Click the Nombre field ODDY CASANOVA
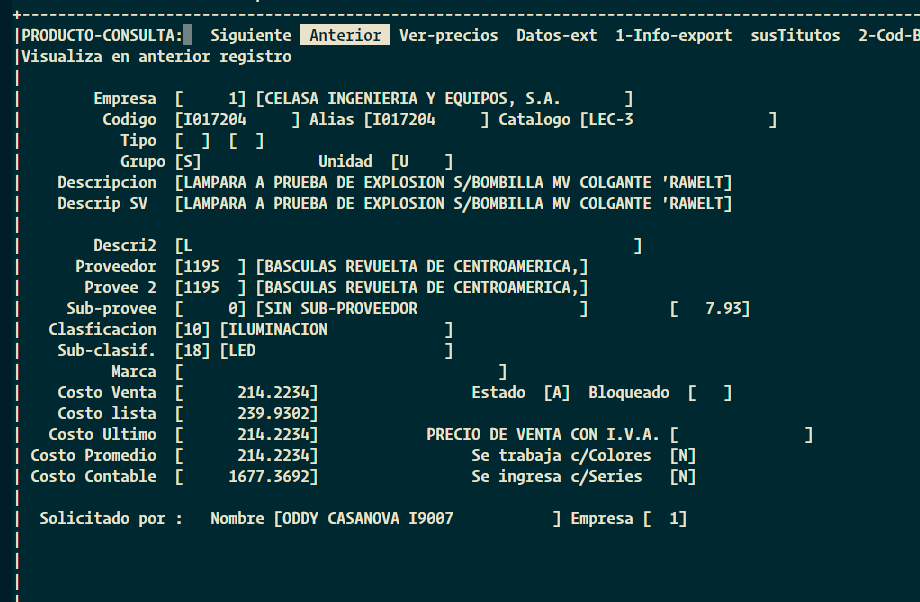Image resolution: width=920 pixels, height=602 pixels. coord(416,519)
